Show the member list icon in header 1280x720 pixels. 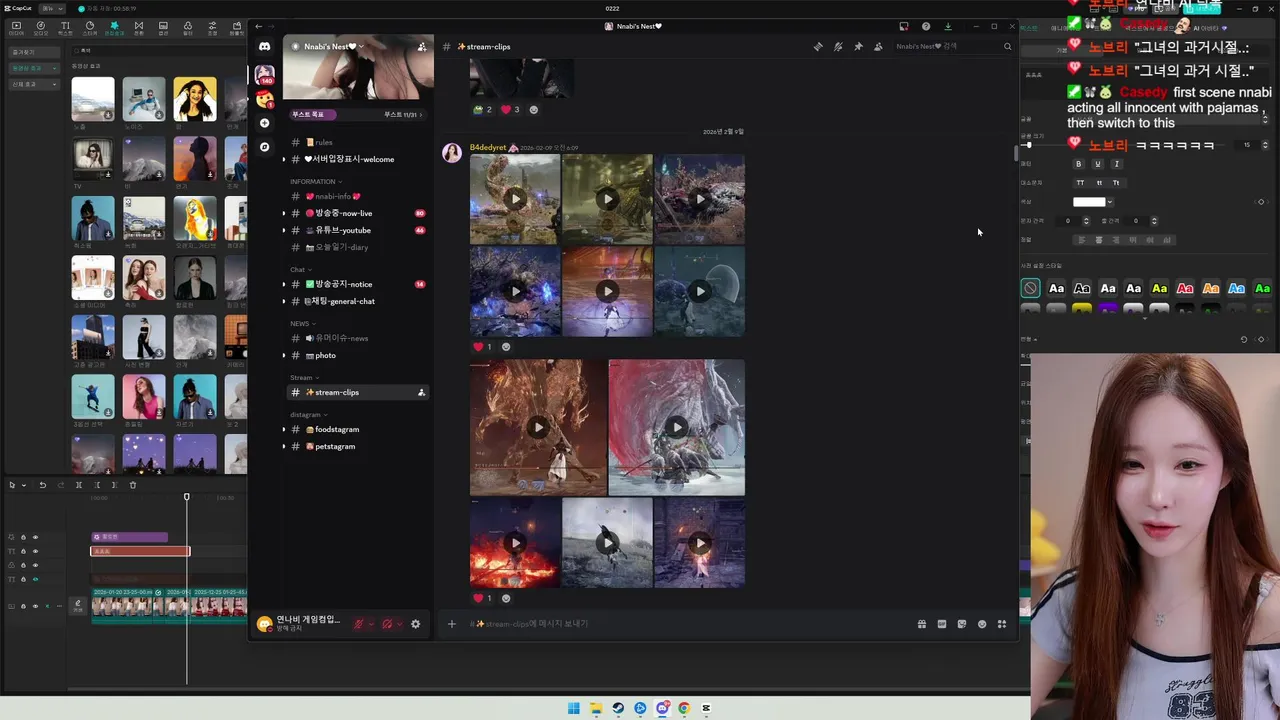pyautogui.click(x=878, y=47)
